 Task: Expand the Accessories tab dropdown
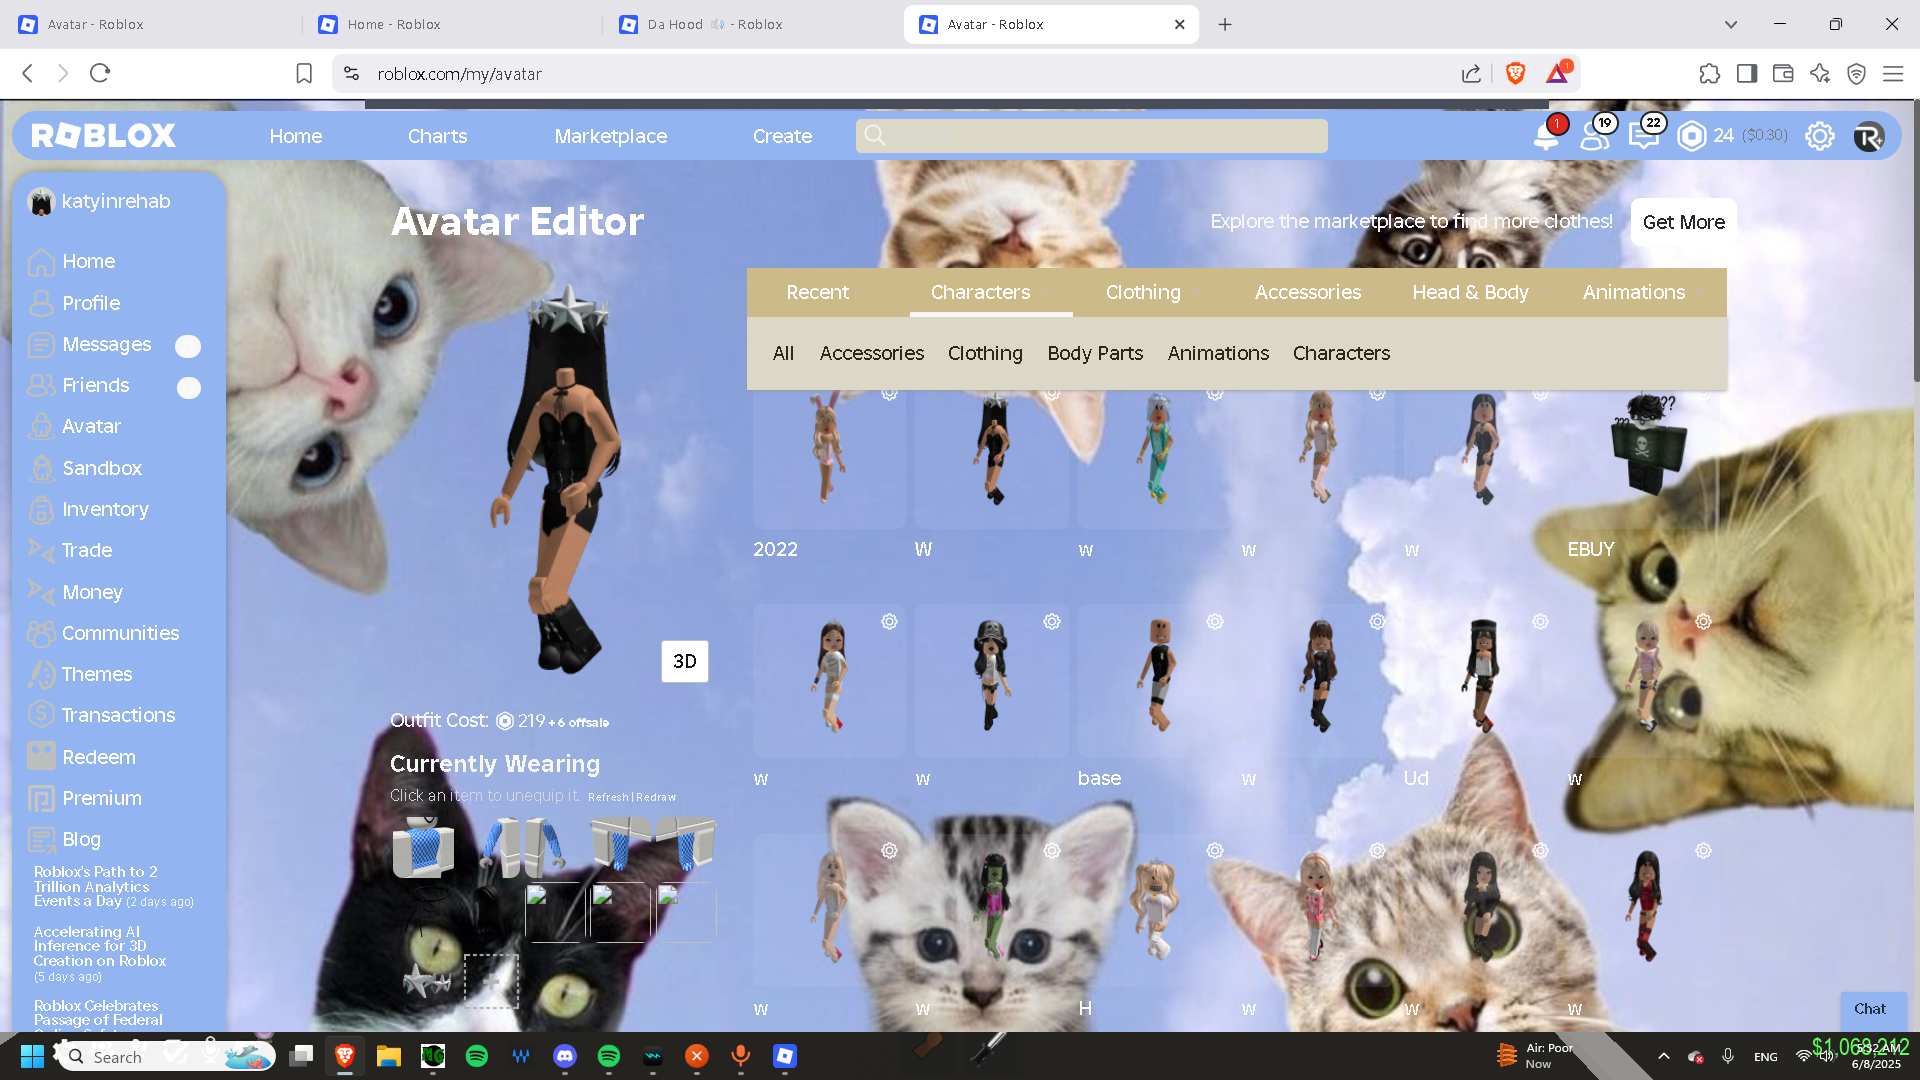pyautogui.click(x=1377, y=293)
